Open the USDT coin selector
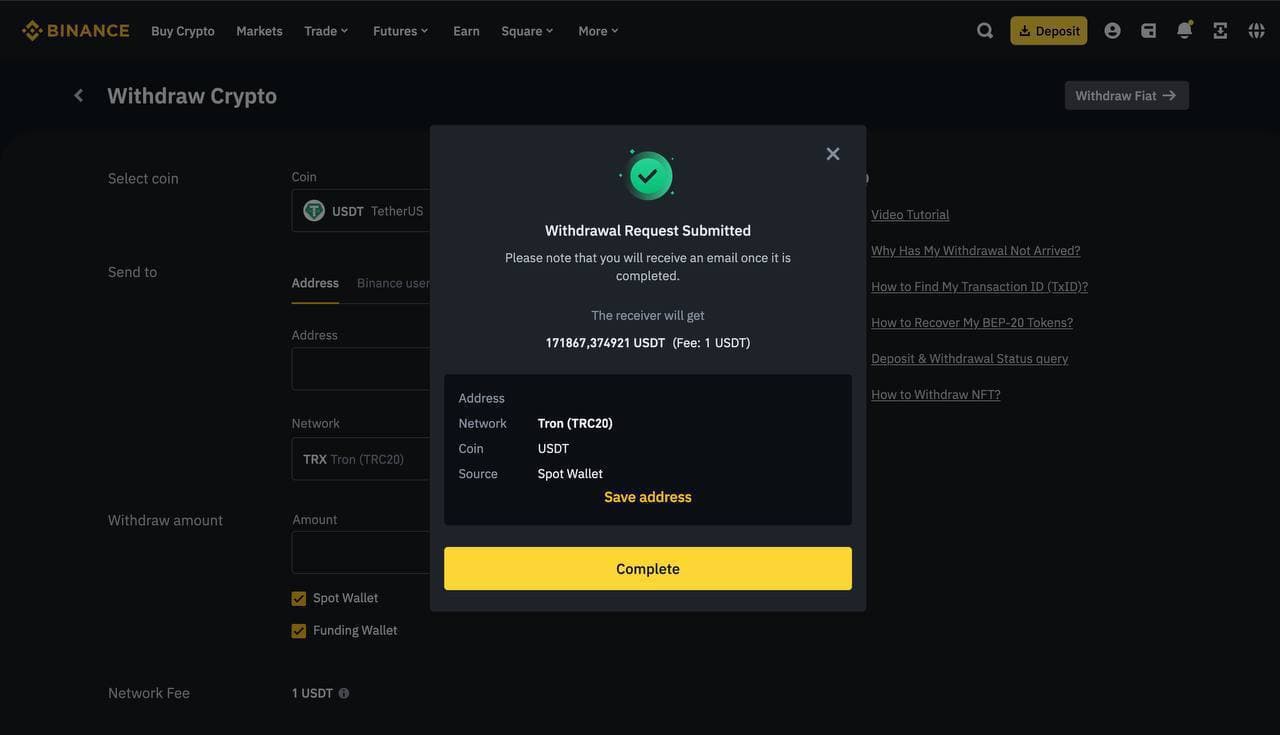This screenshot has width=1280, height=735. tap(361, 211)
